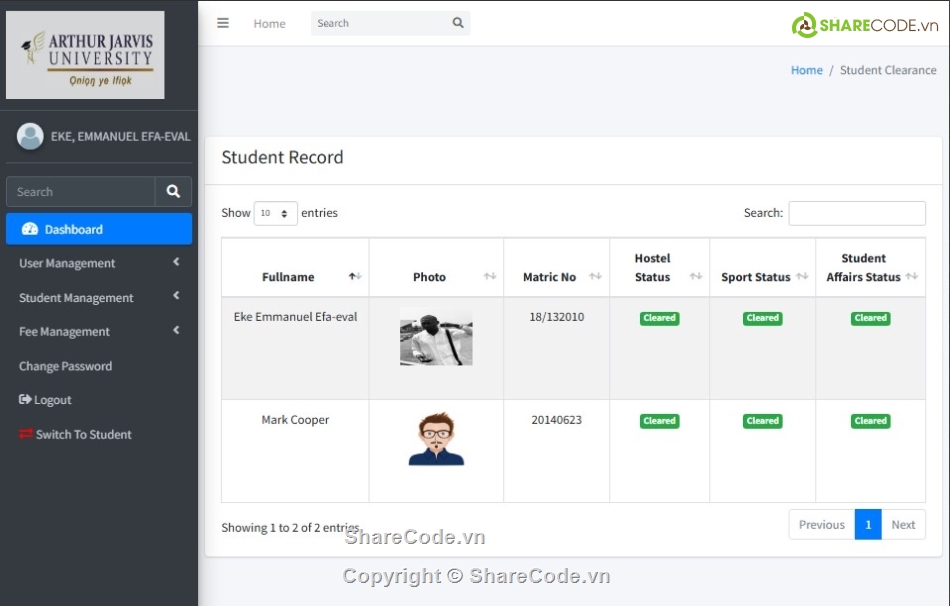Focus the sidebar Search field
This screenshot has width=950, height=606.
pyautogui.click(x=81, y=191)
